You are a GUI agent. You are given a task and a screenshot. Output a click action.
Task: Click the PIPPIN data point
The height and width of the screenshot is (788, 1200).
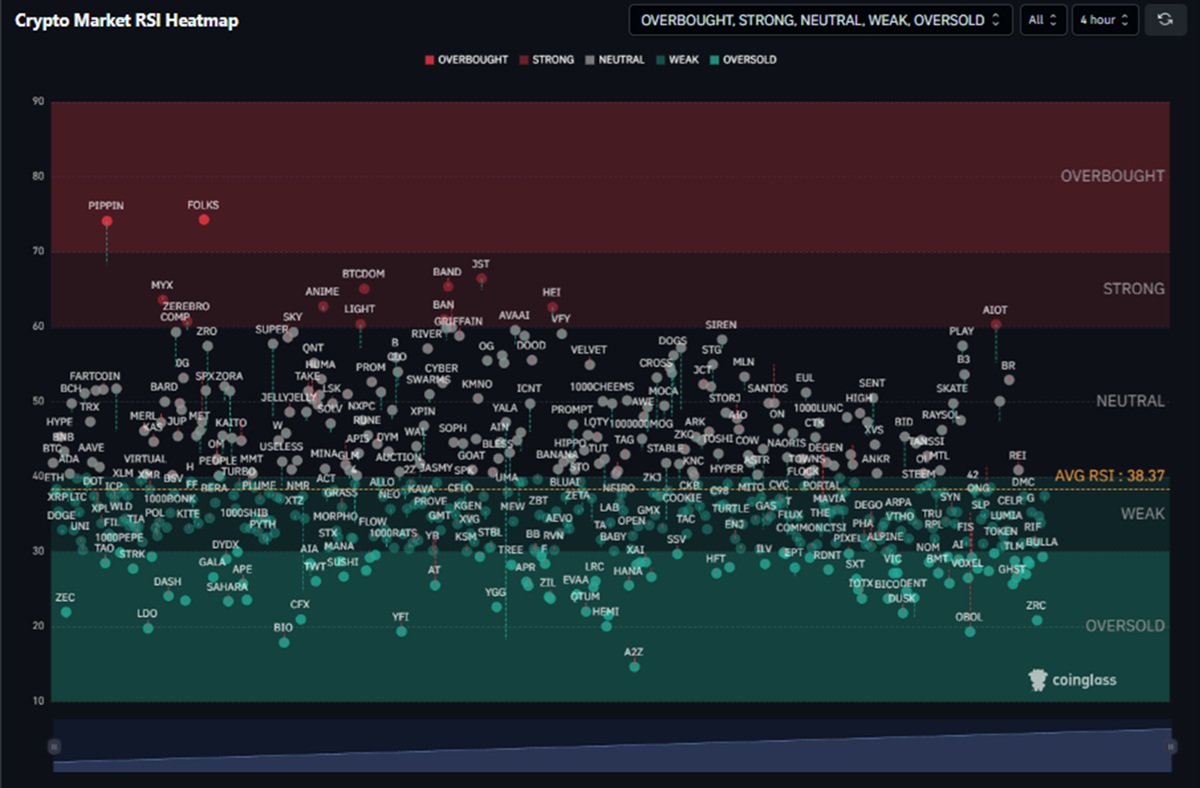pyautogui.click(x=107, y=221)
